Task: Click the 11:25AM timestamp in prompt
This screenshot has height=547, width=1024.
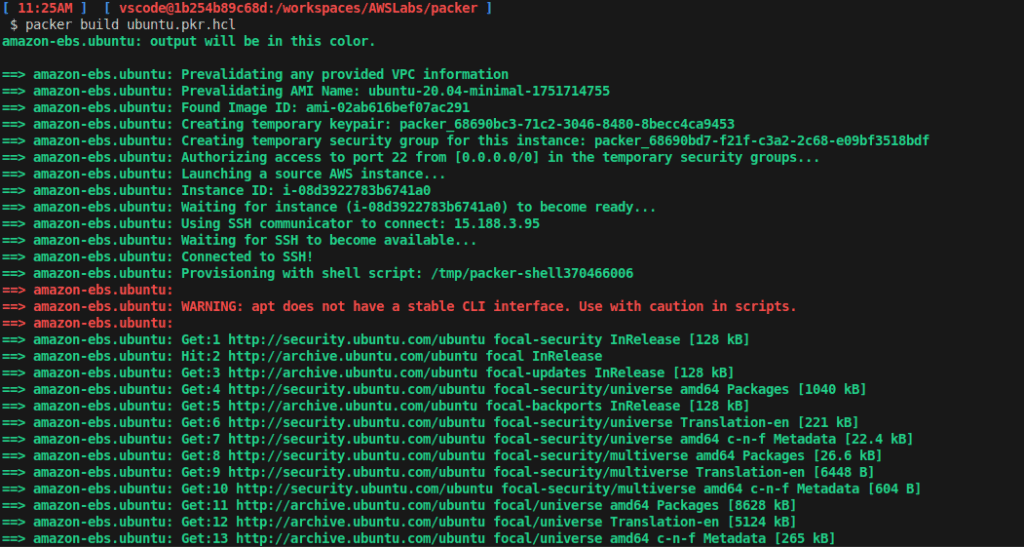Action: point(46,8)
